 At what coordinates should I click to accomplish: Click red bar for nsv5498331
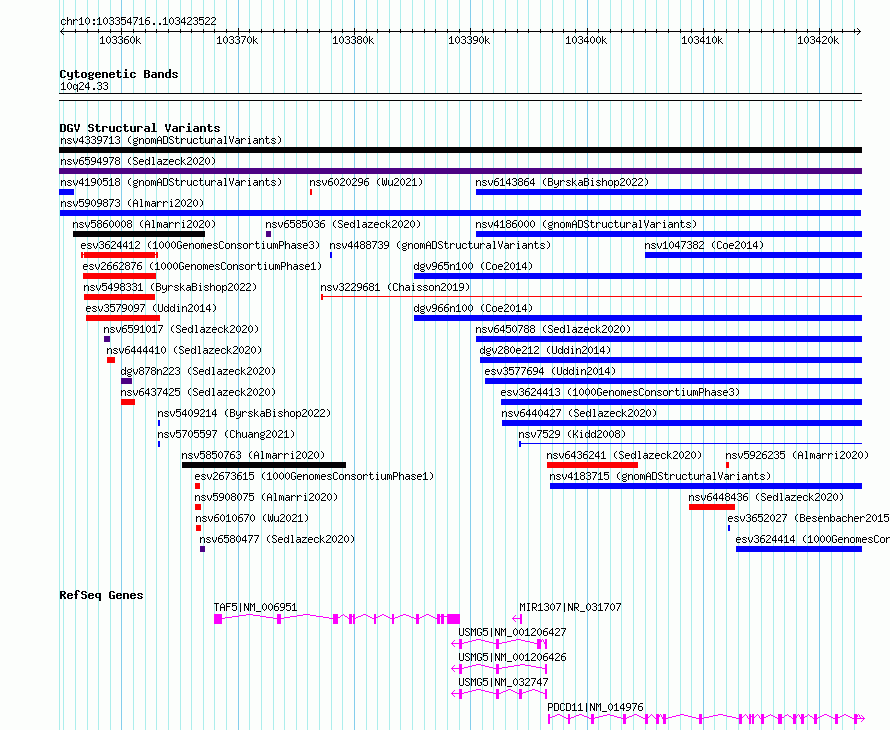pyautogui.click(x=119, y=297)
